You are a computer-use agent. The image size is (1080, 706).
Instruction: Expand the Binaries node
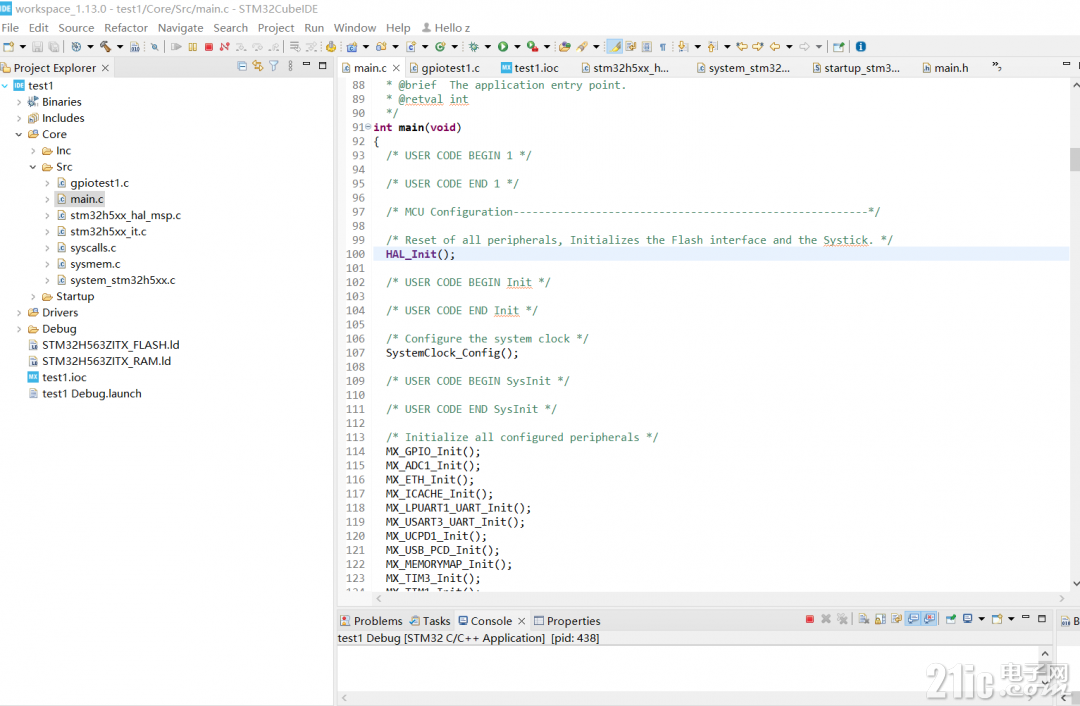pos(19,102)
